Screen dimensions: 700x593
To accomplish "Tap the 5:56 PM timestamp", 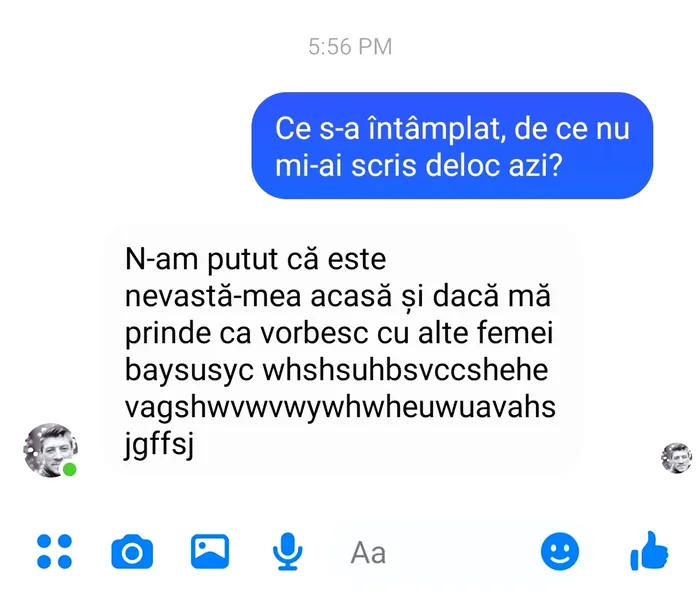I will click(x=350, y=47).
